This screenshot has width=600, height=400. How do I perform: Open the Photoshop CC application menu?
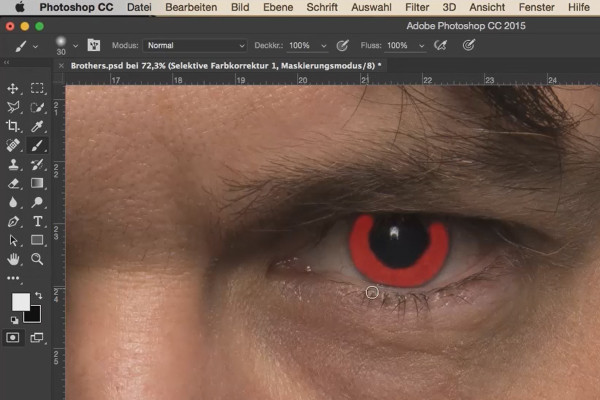pos(76,7)
